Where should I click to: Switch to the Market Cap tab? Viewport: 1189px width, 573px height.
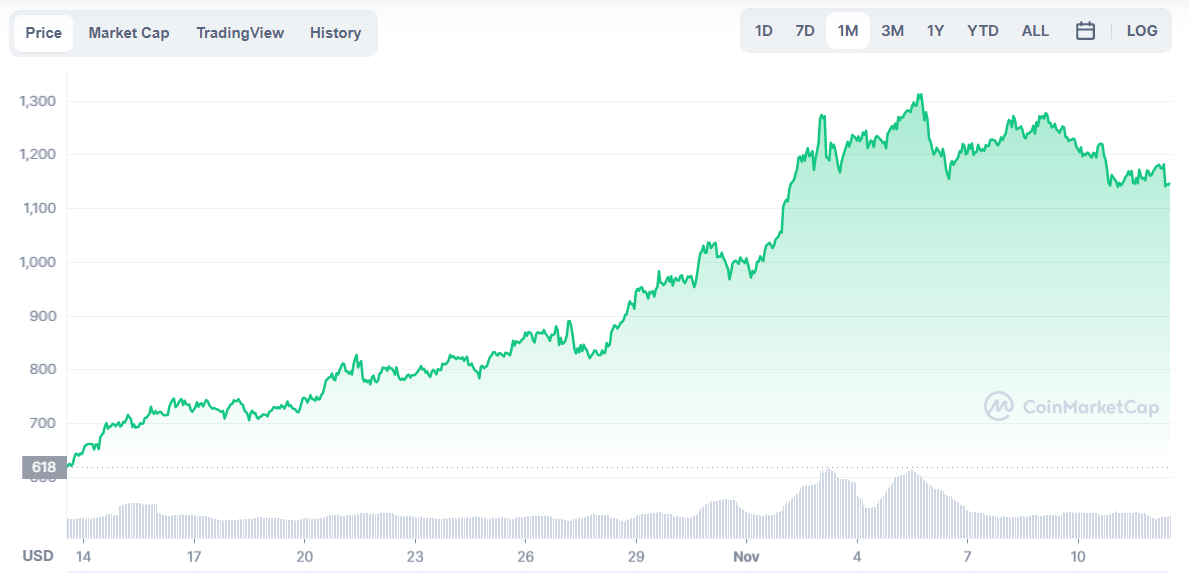click(129, 33)
